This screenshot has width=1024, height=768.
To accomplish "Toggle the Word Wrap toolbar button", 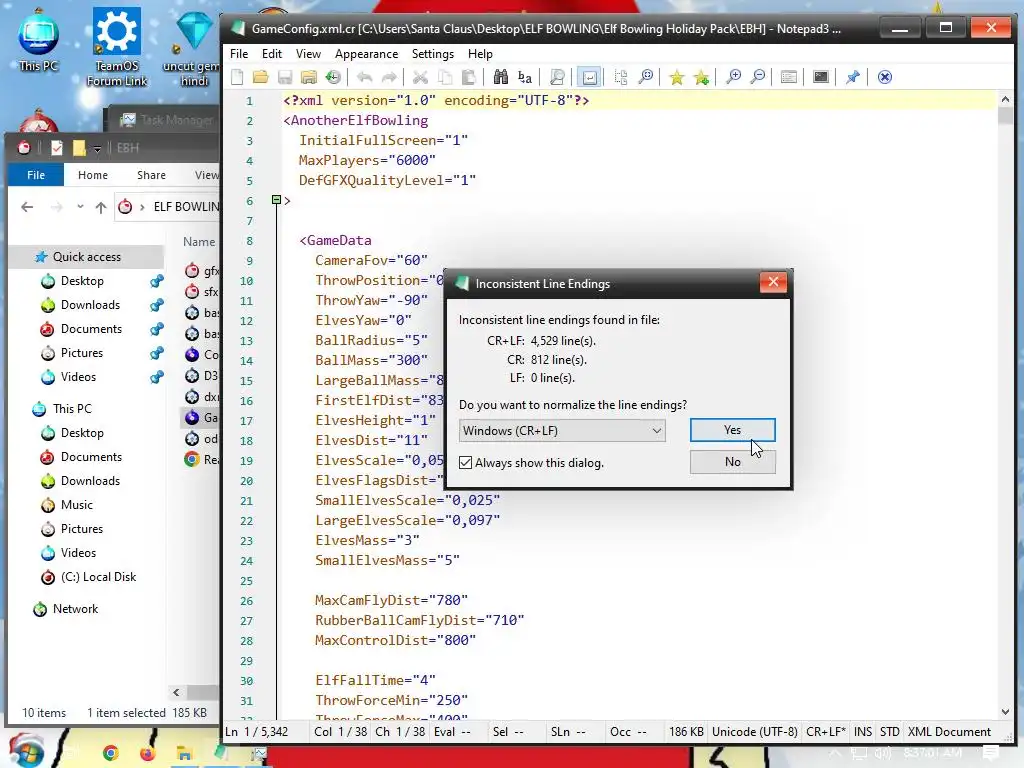I will point(589,77).
